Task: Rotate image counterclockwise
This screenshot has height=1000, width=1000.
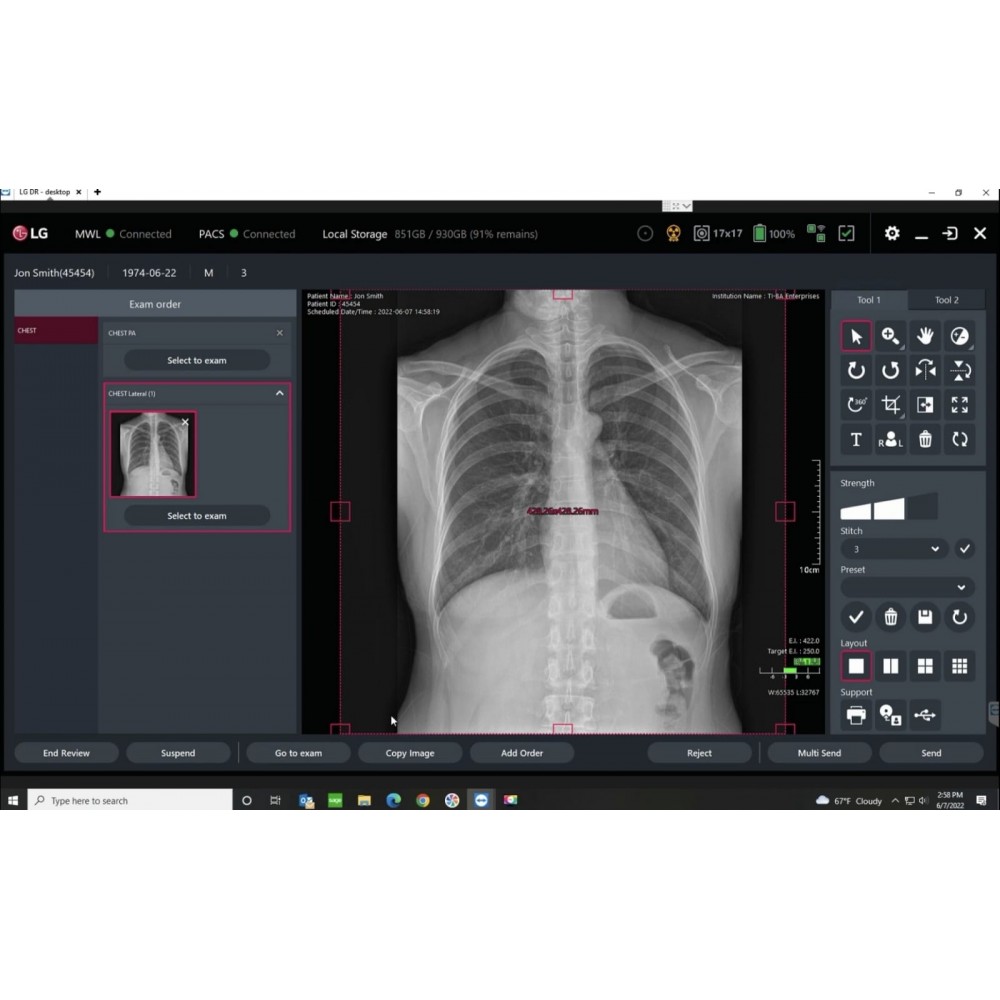Action: (x=890, y=371)
